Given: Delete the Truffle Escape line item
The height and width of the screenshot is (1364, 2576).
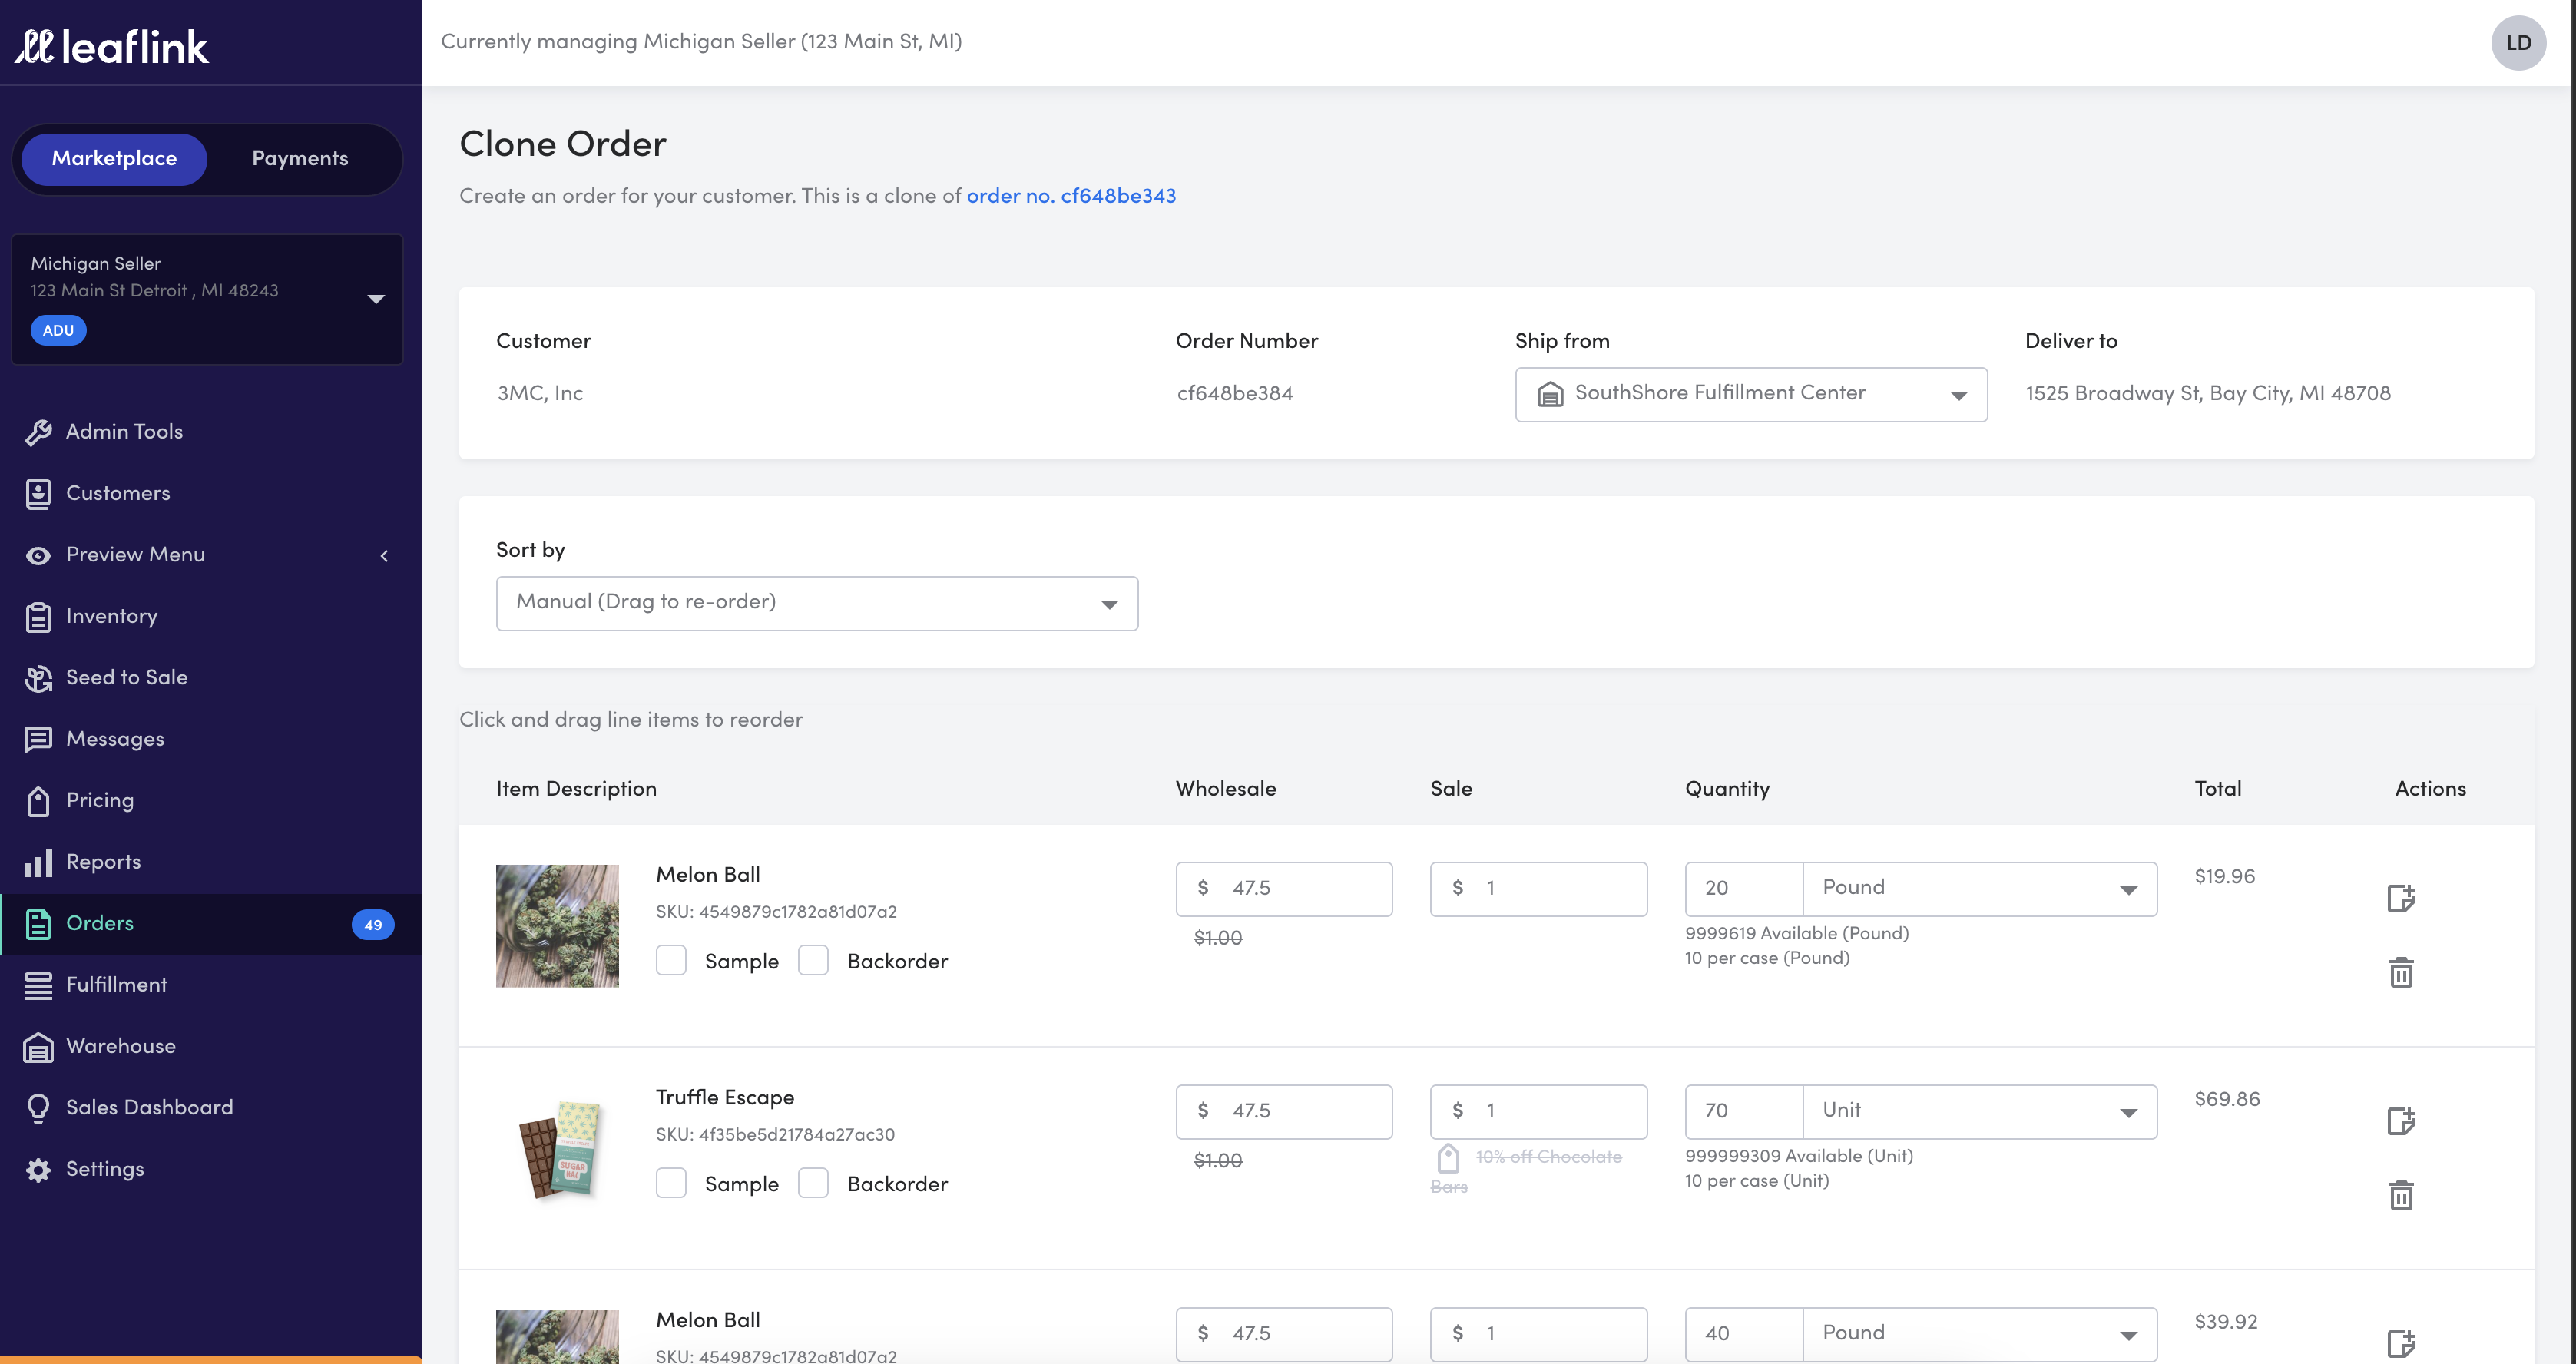Looking at the screenshot, I should (2401, 1195).
